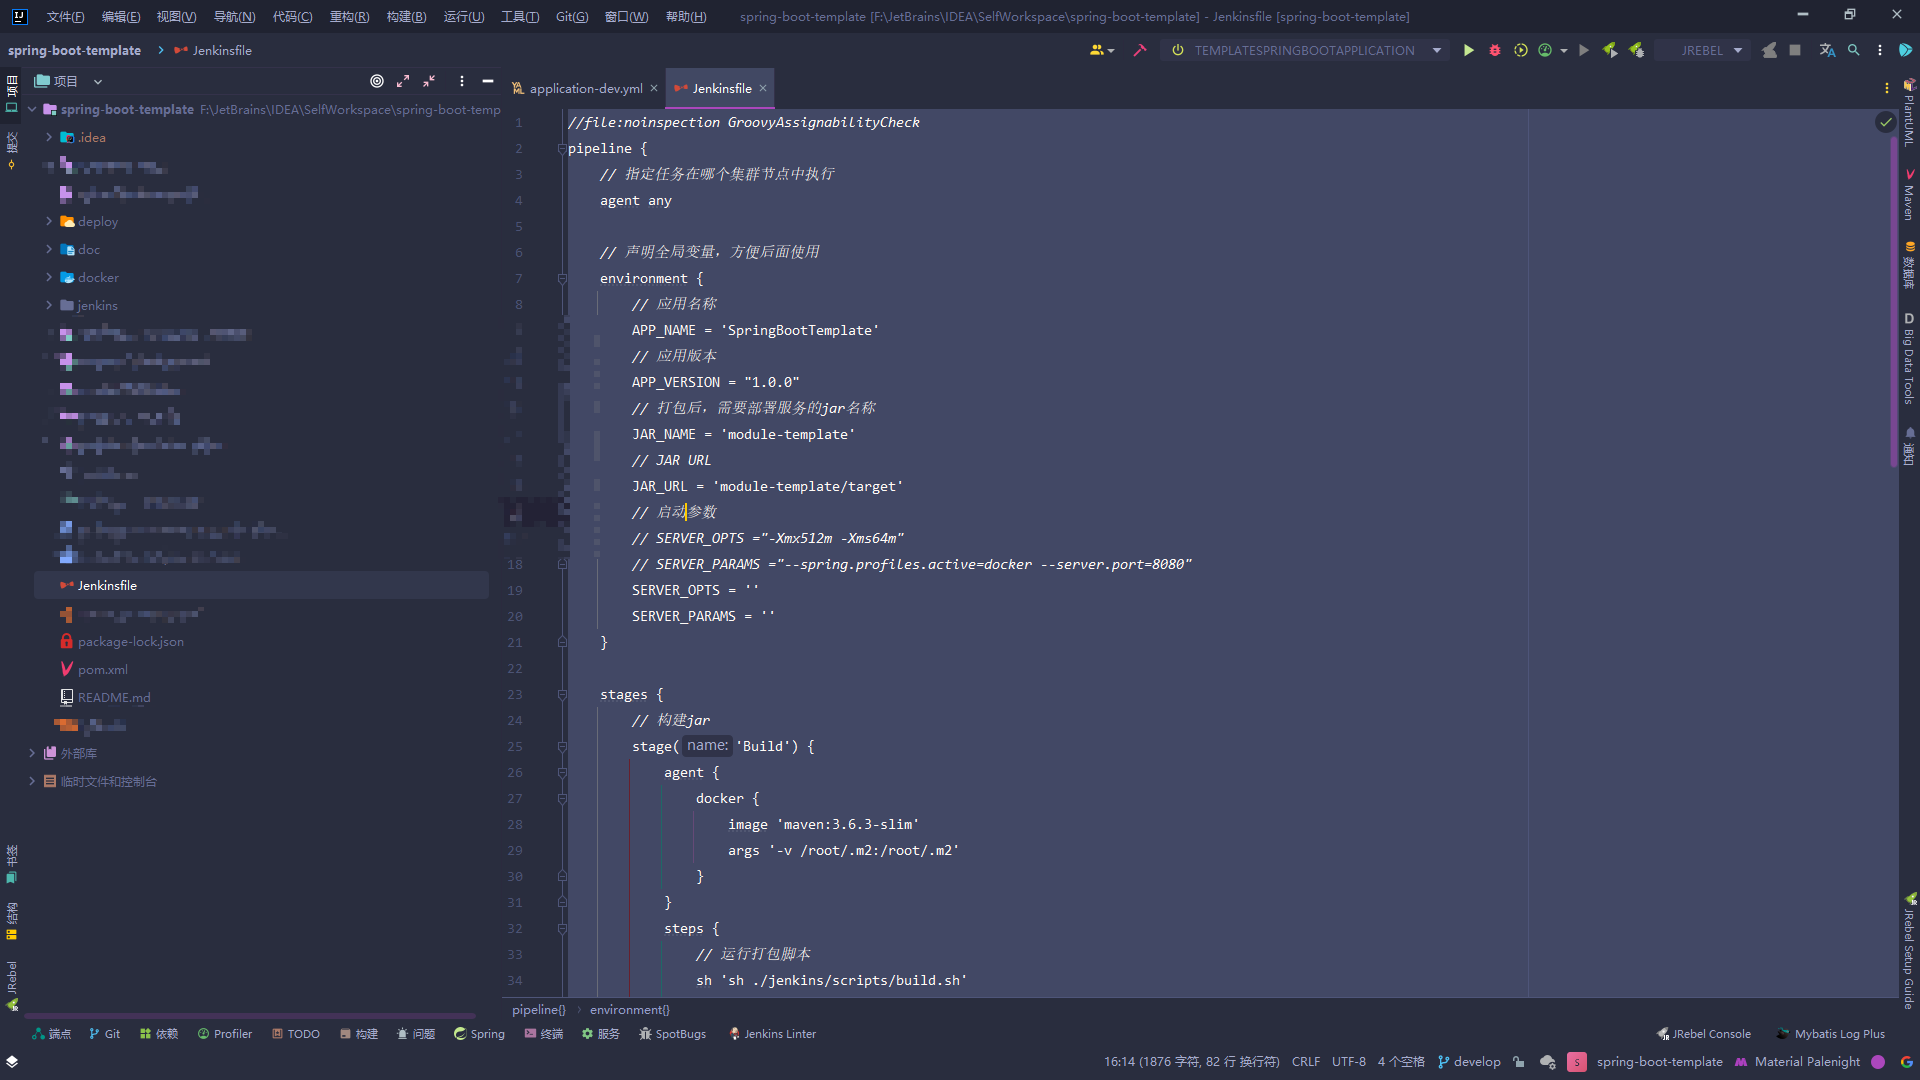The image size is (1920, 1080).
Task: Open the translate icon in top toolbar
Action: (1827, 50)
